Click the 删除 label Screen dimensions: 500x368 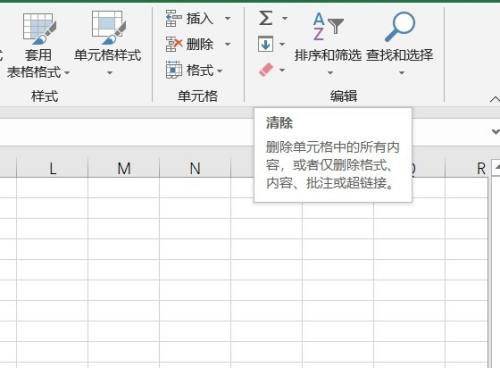coord(200,44)
